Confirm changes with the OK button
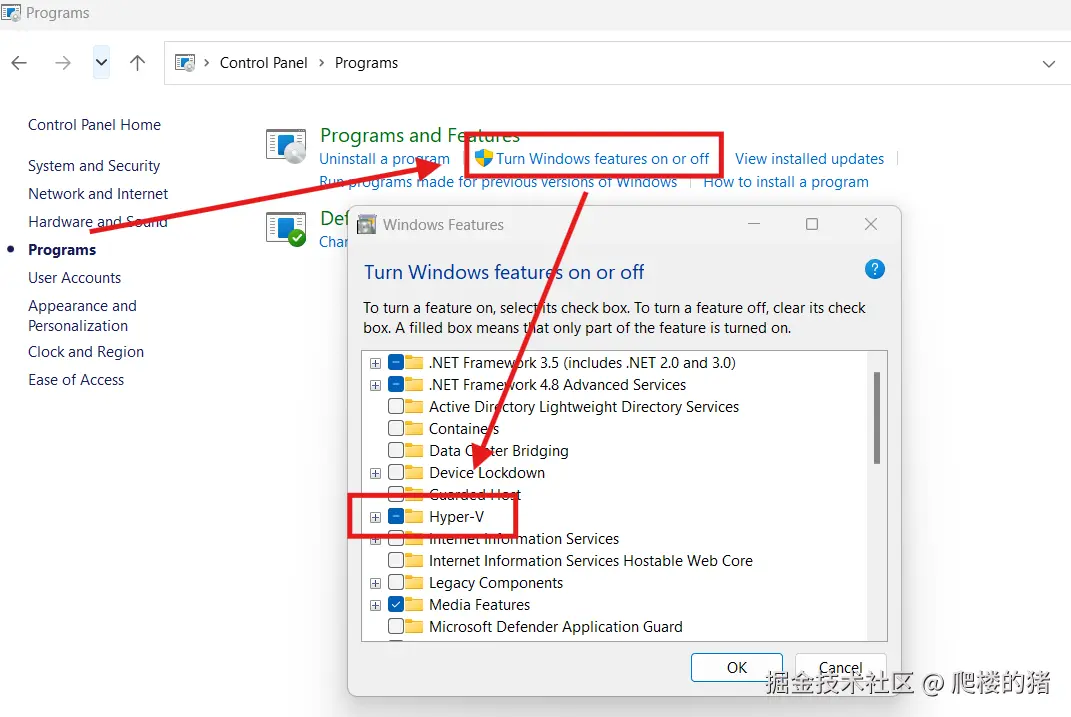Image resolution: width=1071 pixels, height=717 pixels. [x=736, y=667]
